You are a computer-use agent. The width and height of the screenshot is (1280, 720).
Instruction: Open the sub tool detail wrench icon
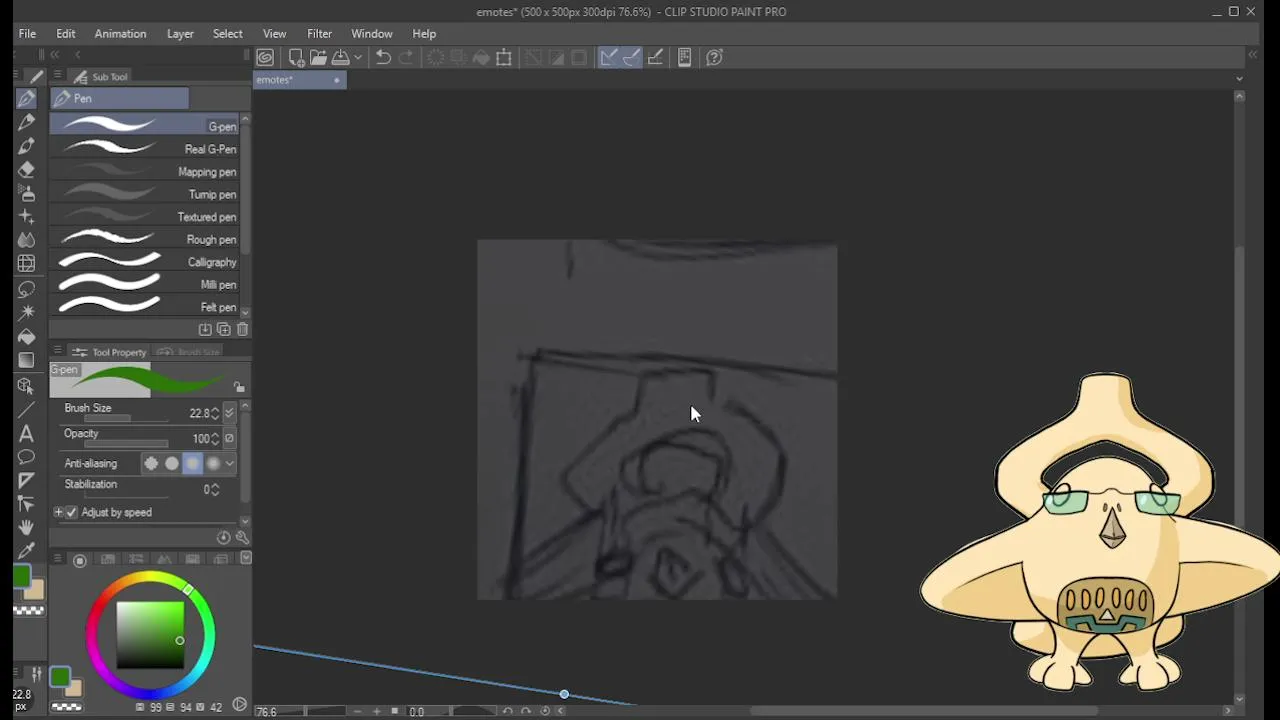[242, 537]
